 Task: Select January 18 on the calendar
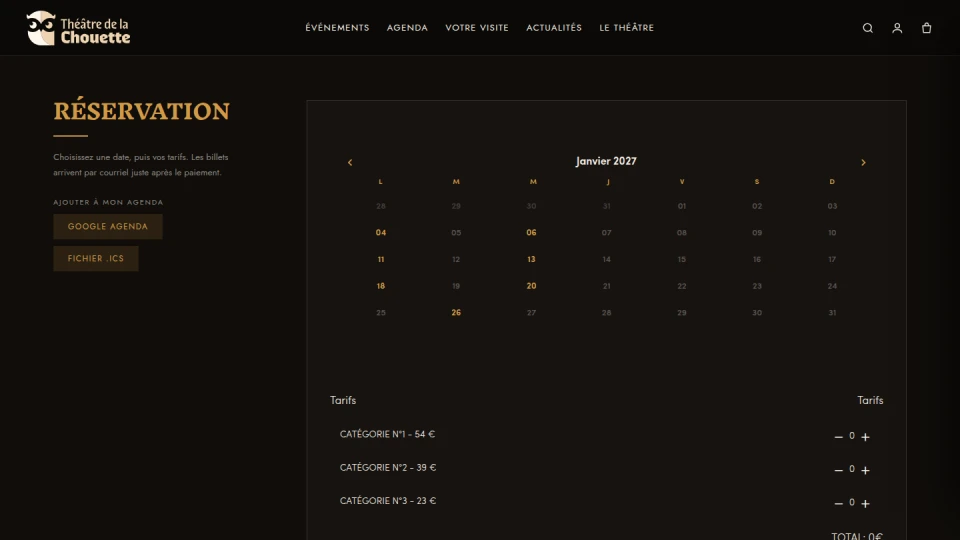381,286
